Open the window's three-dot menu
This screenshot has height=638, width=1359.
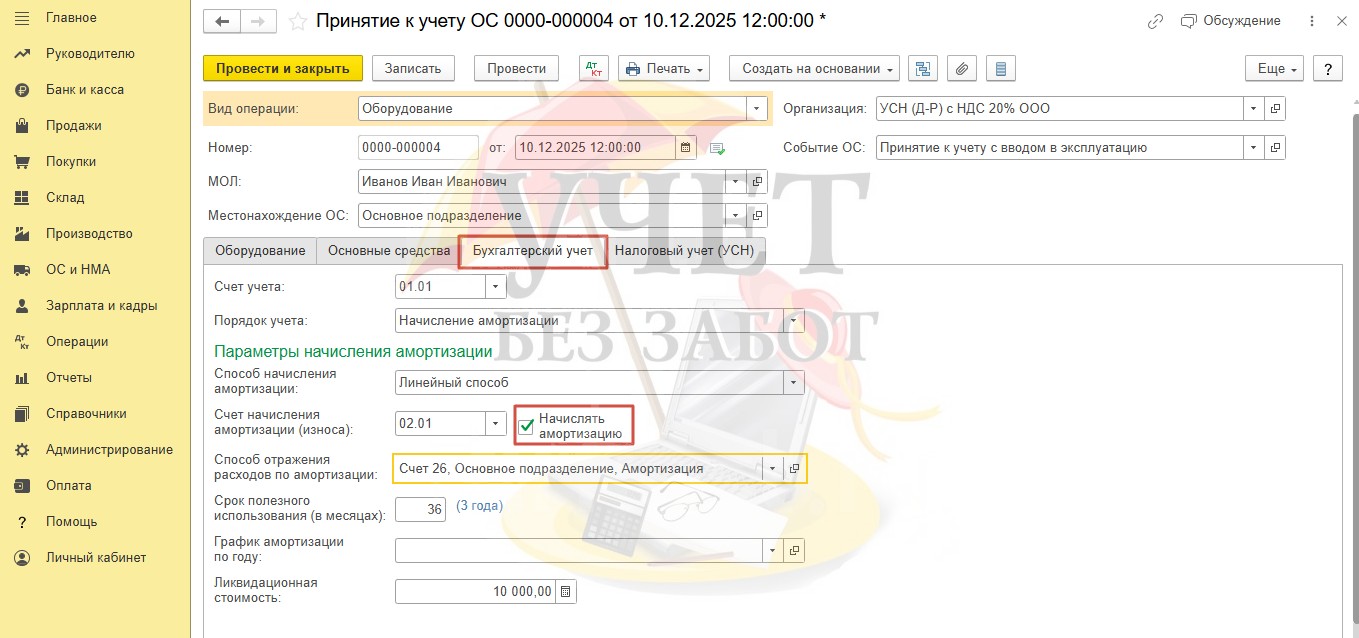coord(1311,21)
